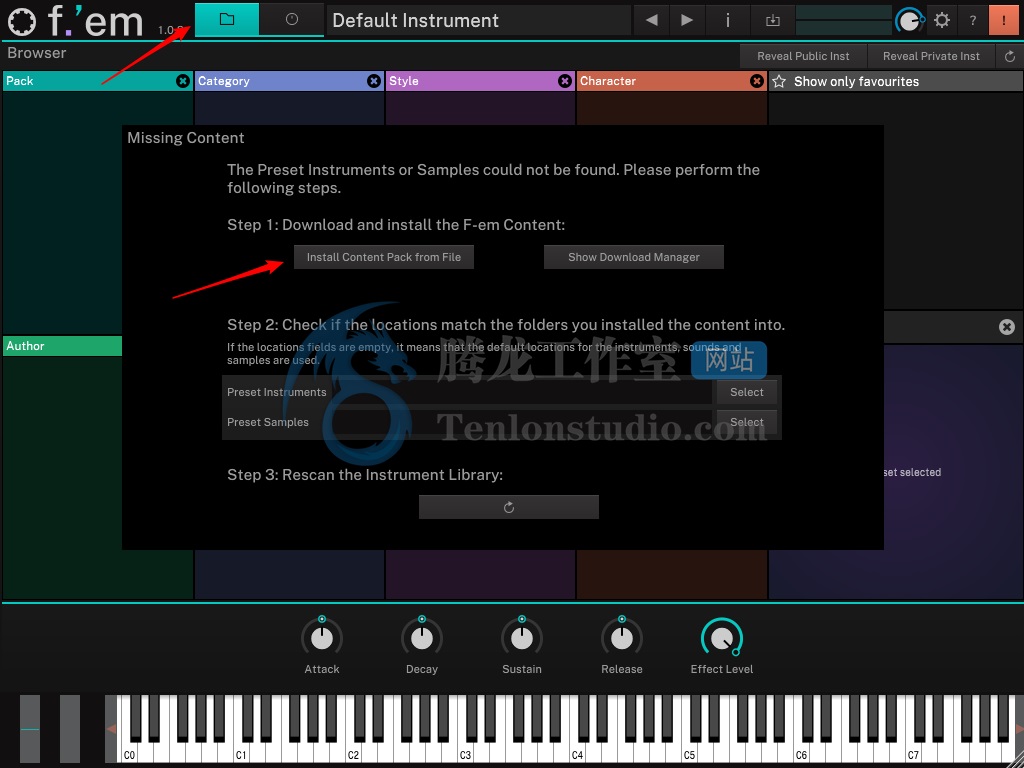Click Select for Preset Instruments location
This screenshot has width=1024, height=768.
click(x=746, y=392)
